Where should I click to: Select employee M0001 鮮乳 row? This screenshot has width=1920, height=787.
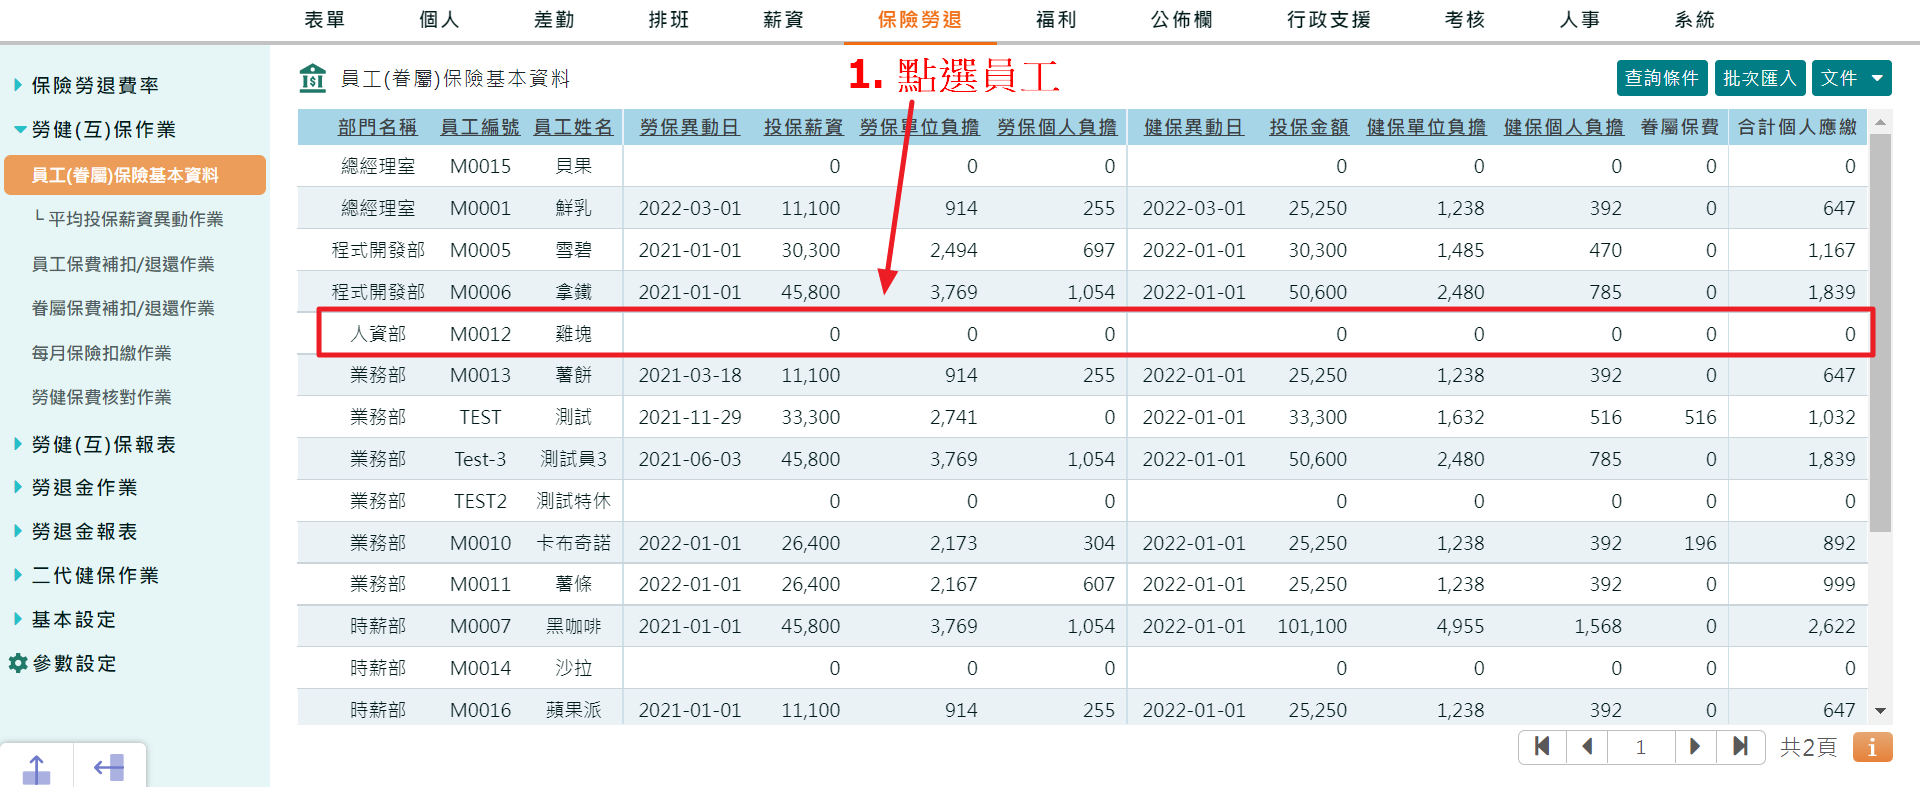click(1082, 208)
